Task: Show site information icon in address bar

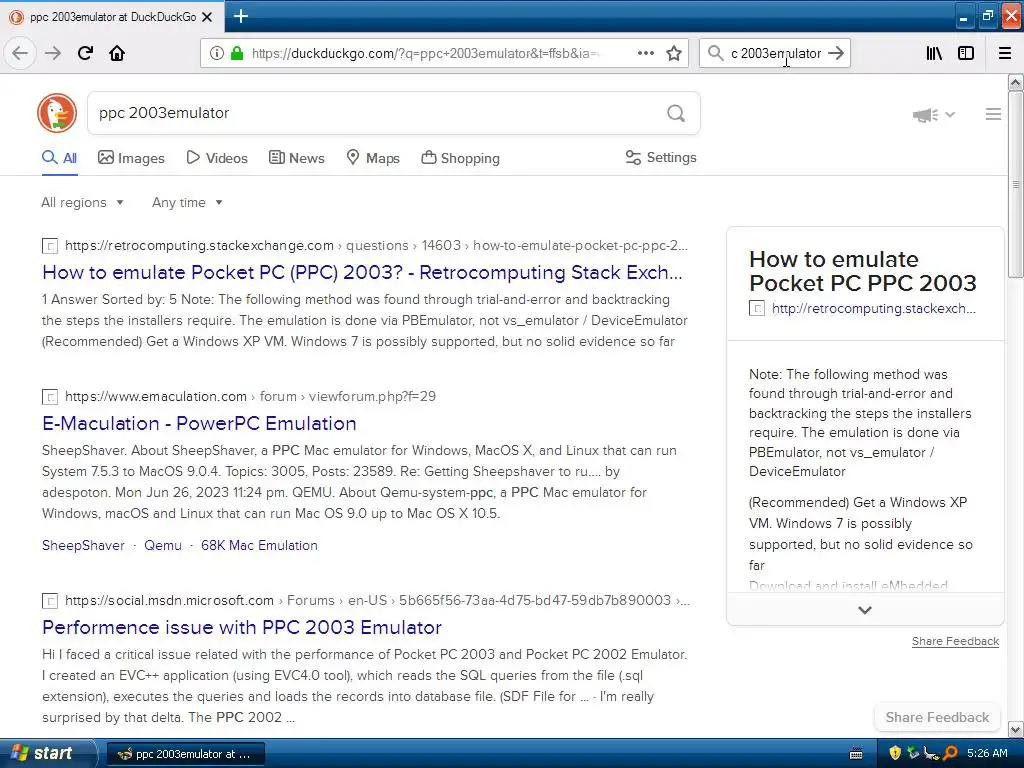Action: tap(217, 53)
